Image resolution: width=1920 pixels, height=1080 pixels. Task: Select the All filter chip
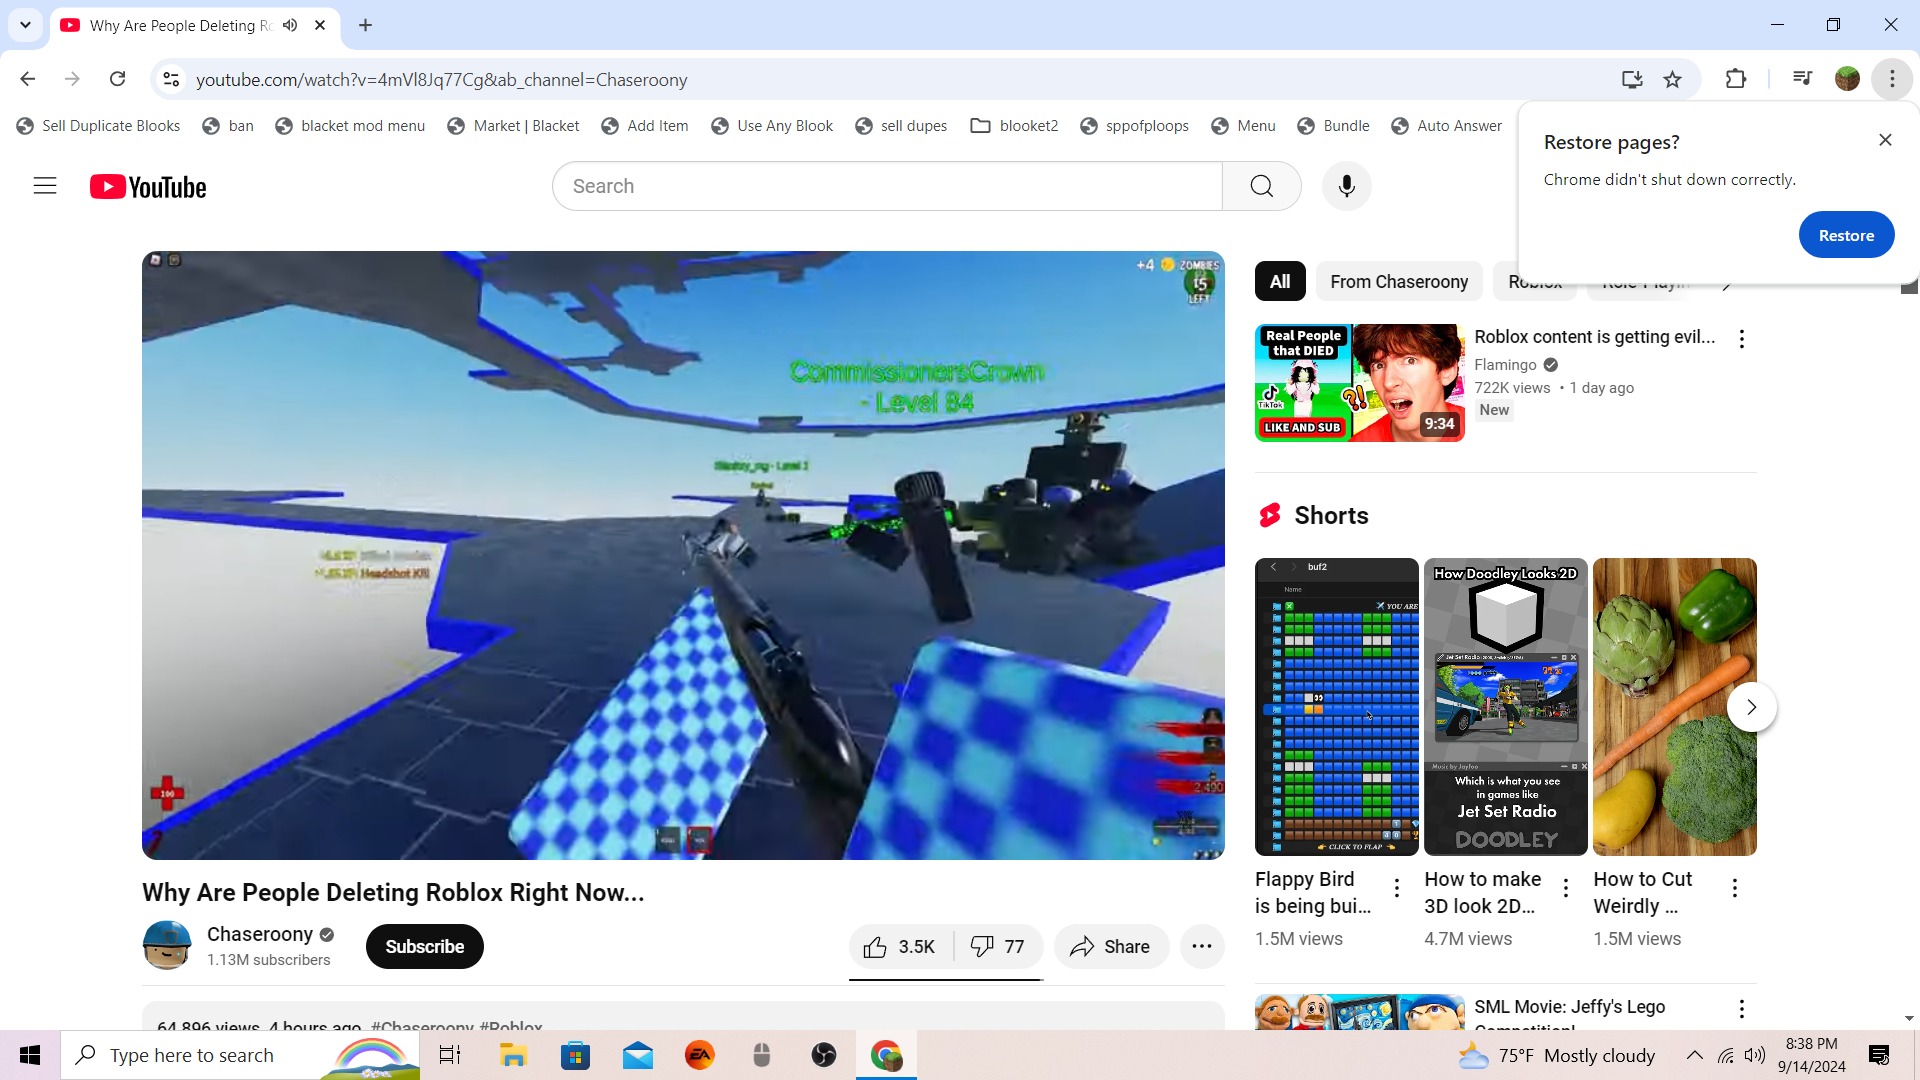pyautogui.click(x=1279, y=282)
